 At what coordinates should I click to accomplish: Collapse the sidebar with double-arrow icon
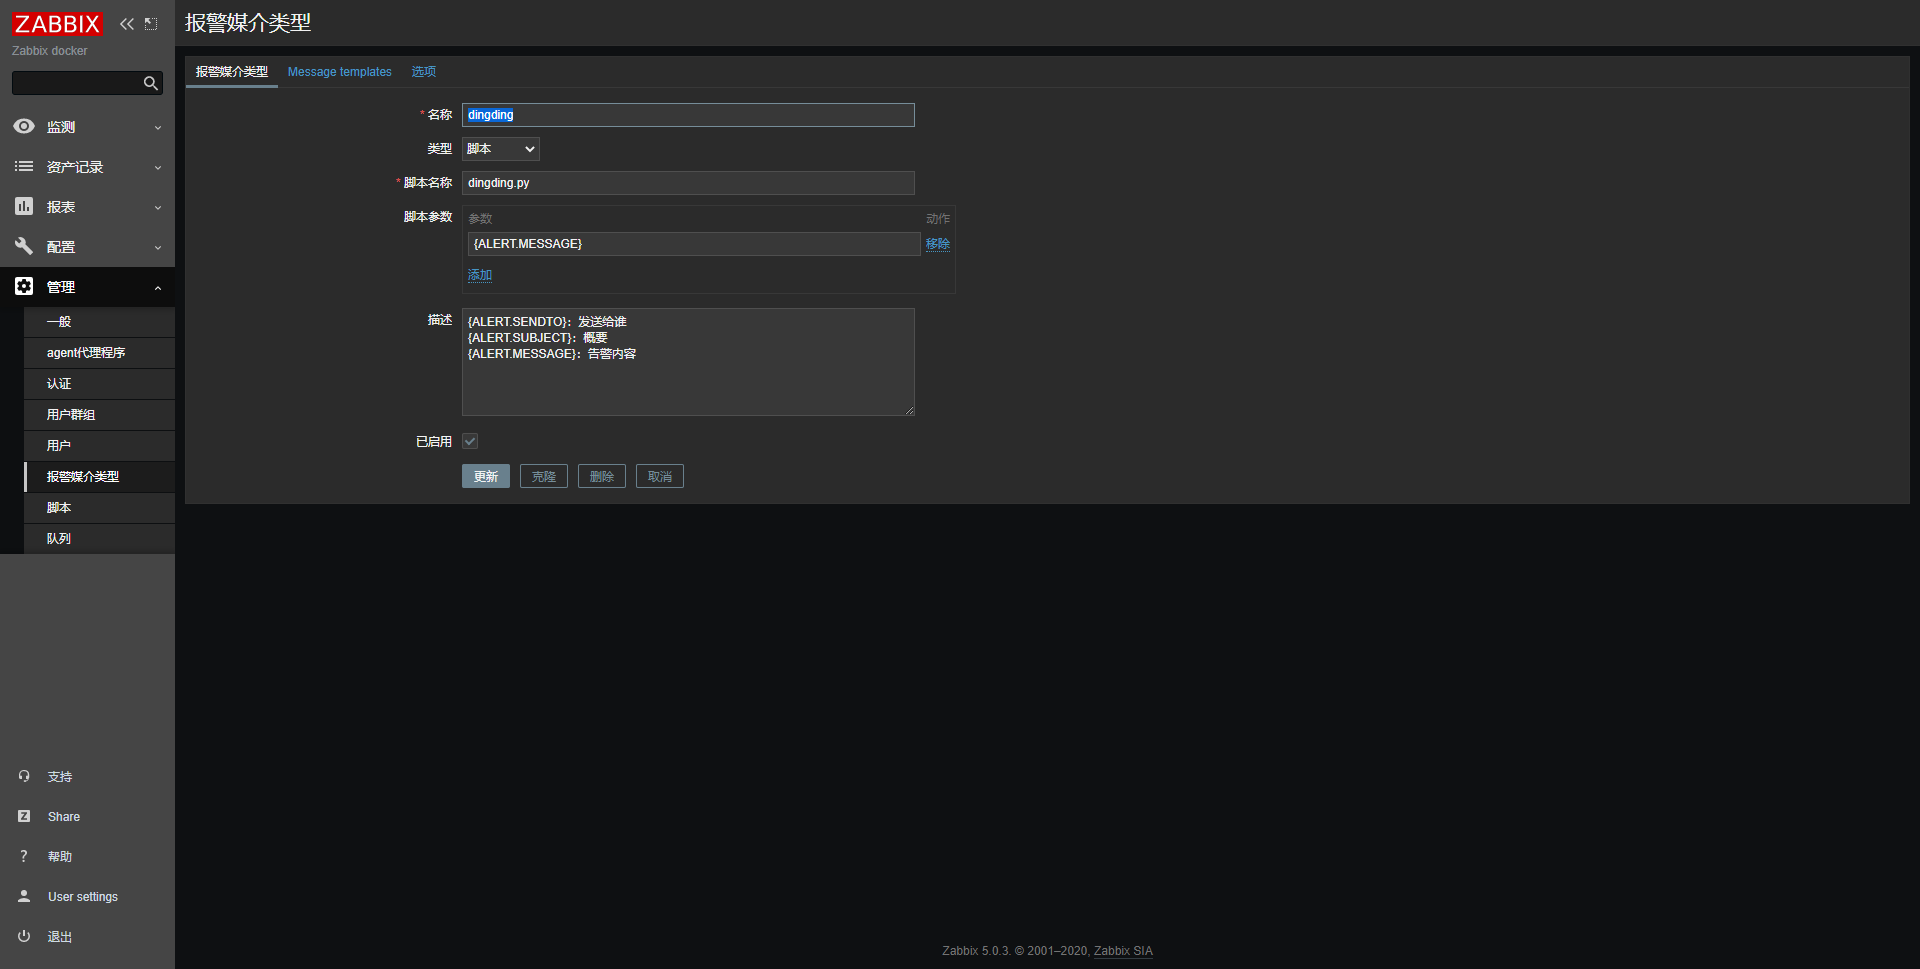(x=127, y=24)
